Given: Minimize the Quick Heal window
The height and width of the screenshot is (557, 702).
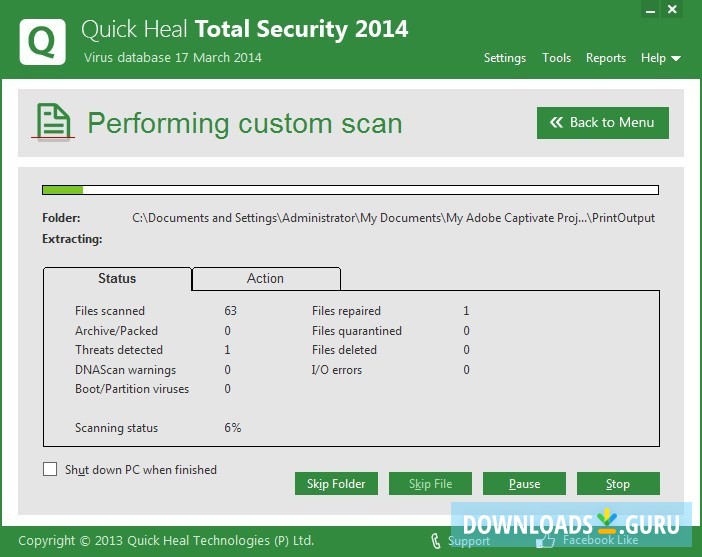Looking at the screenshot, I should [x=651, y=9].
